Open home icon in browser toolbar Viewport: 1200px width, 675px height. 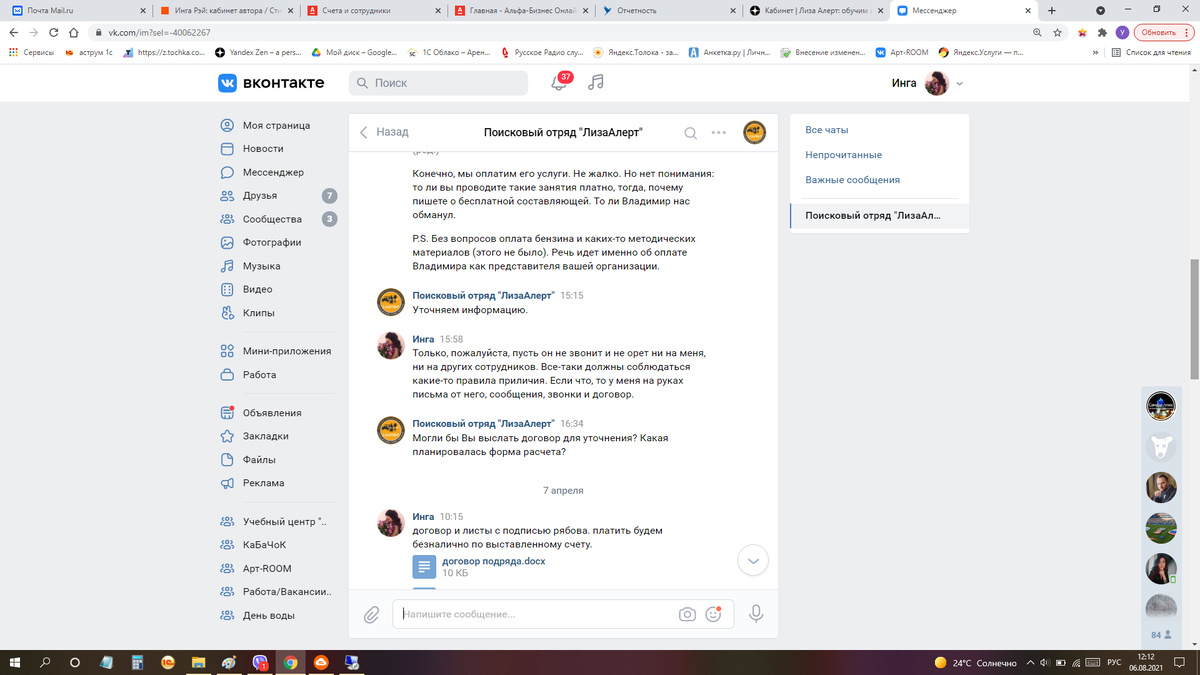point(74,32)
